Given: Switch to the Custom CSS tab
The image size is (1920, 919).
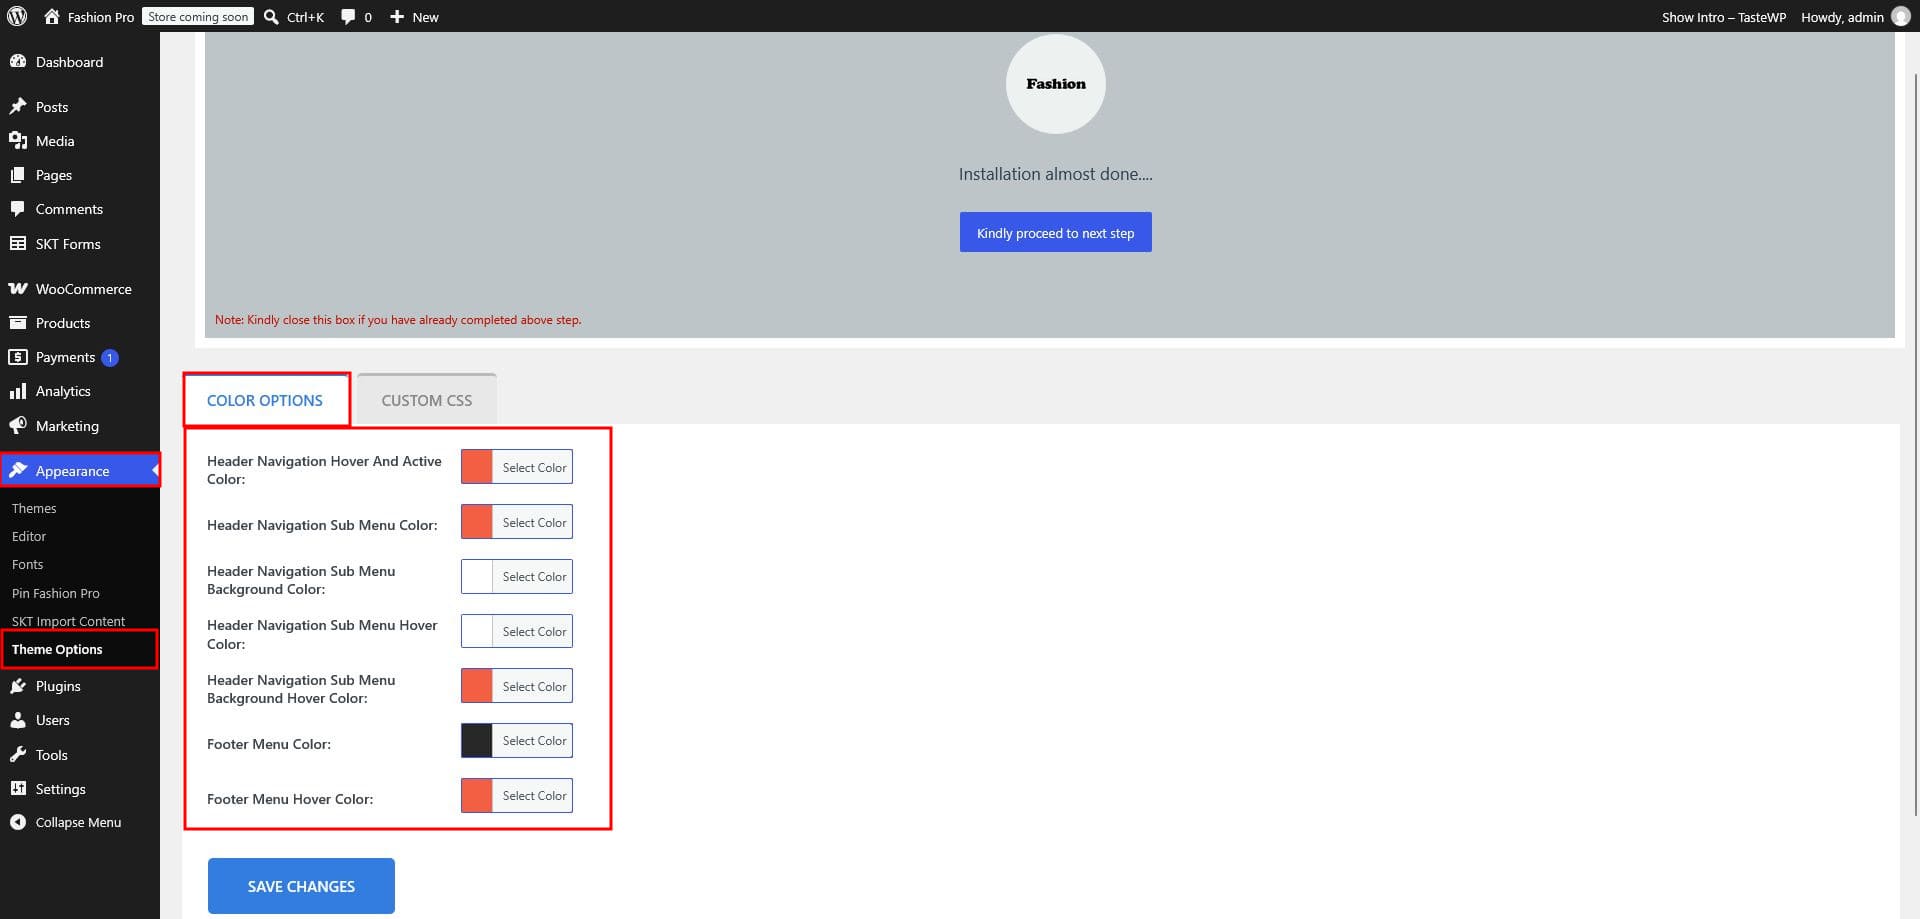Looking at the screenshot, I should click(x=427, y=400).
